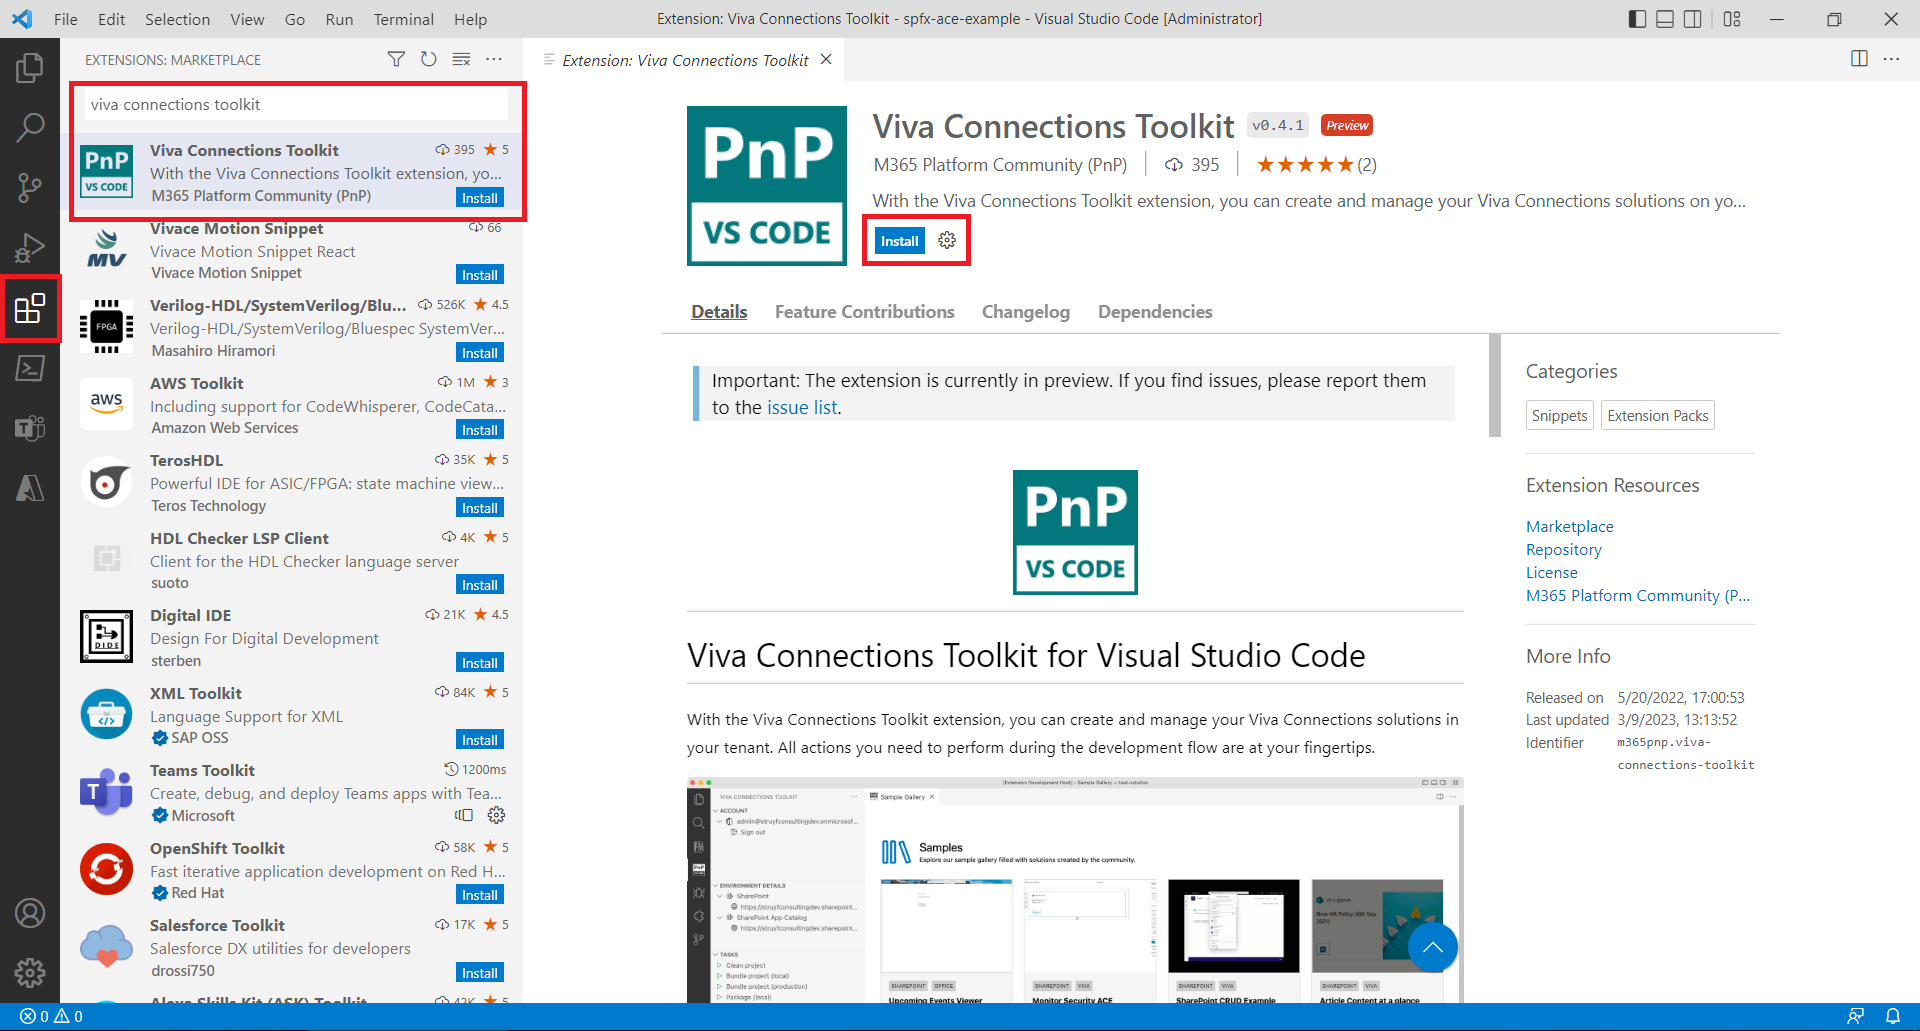This screenshot has width=1920, height=1031.
Task: Open the Explorer view in activity bar
Action: click(30, 68)
